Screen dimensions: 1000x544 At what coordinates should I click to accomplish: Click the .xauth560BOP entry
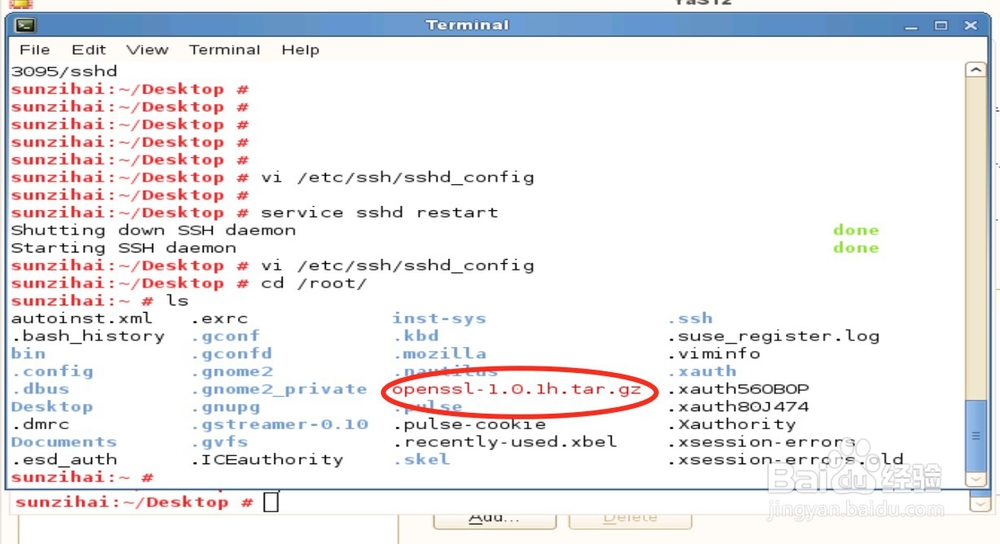pos(738,389)
